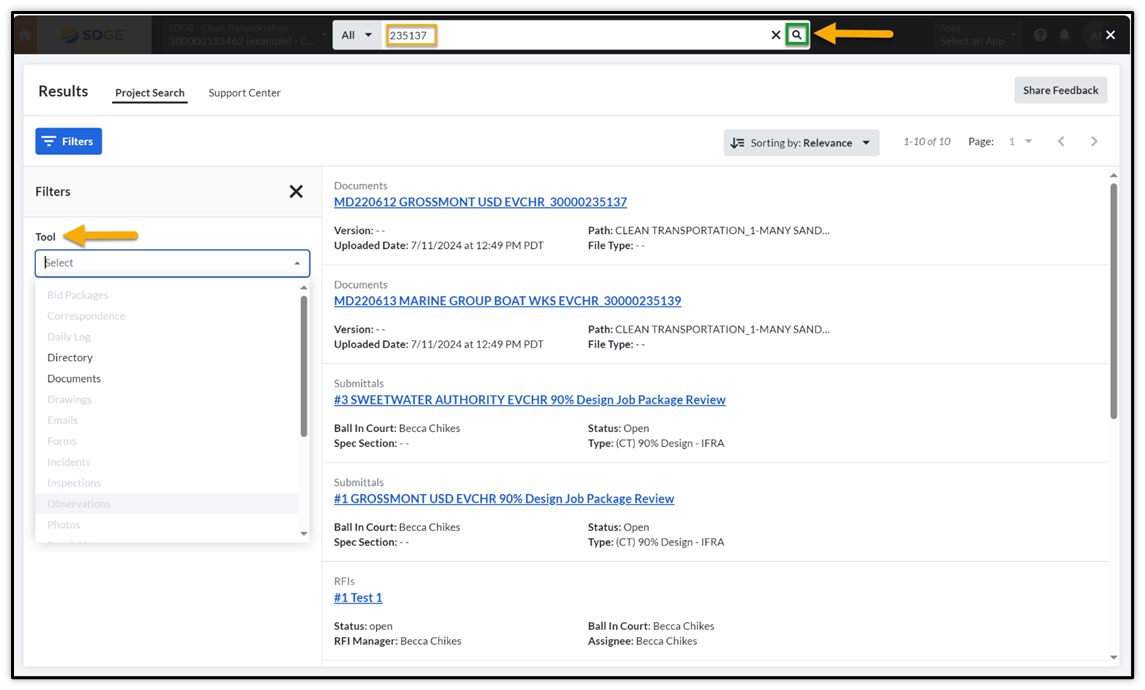This screenshot has width=1145, height=690.
Task: Click the Tool Select combo box
Action: pyautogui.click(x=172, y=263)
